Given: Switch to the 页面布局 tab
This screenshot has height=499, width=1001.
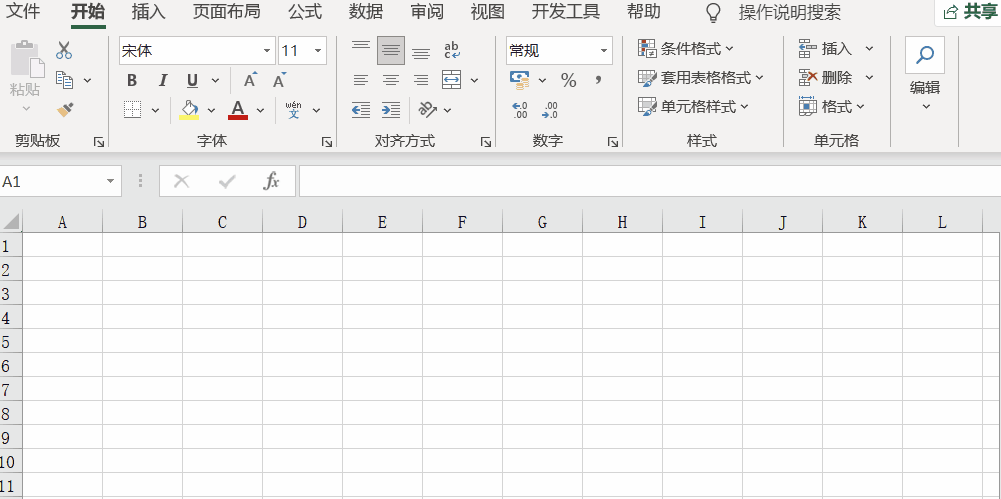Looking at the screenshot, I should click(227, 11).
